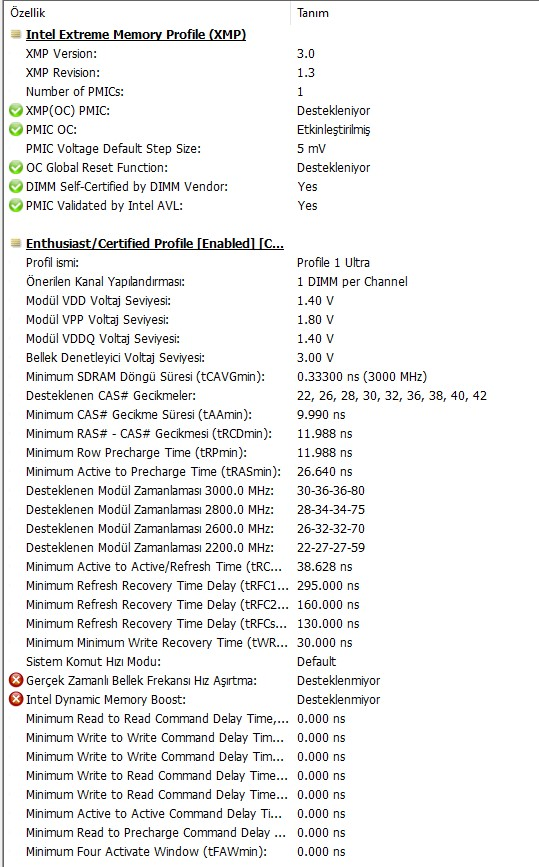Screen dimensions: 539x867
Task: Select the Modül VDD Voltaj Seviyesi row
Action: point(271,301)
